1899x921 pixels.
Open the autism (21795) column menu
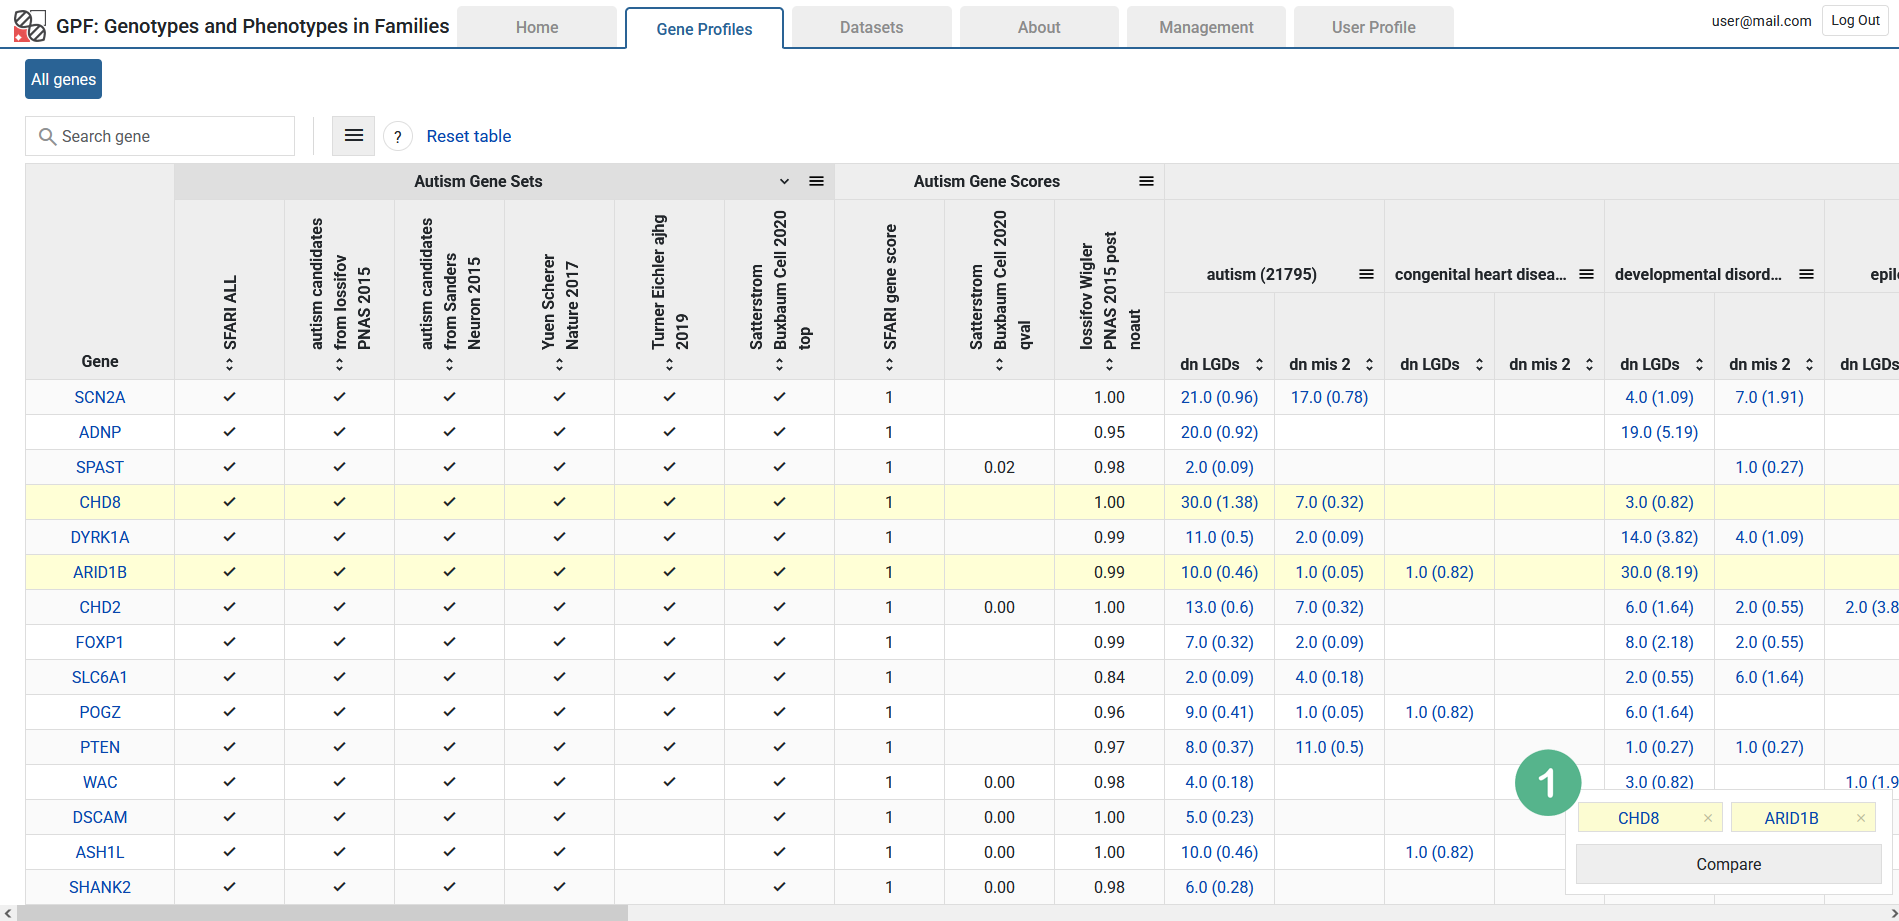tap(1366, 274)
